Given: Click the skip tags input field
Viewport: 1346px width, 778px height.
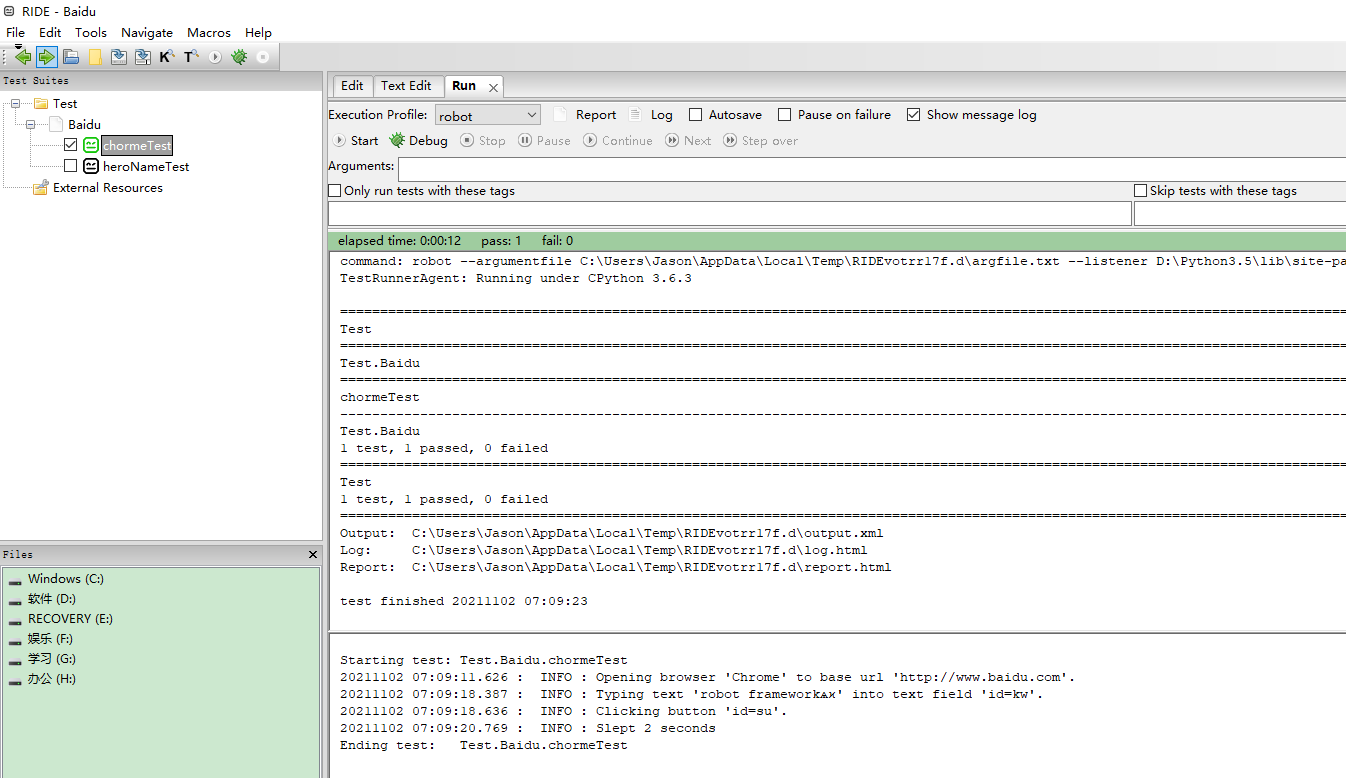Looking at the screenshot, I should click(1240, 213).
